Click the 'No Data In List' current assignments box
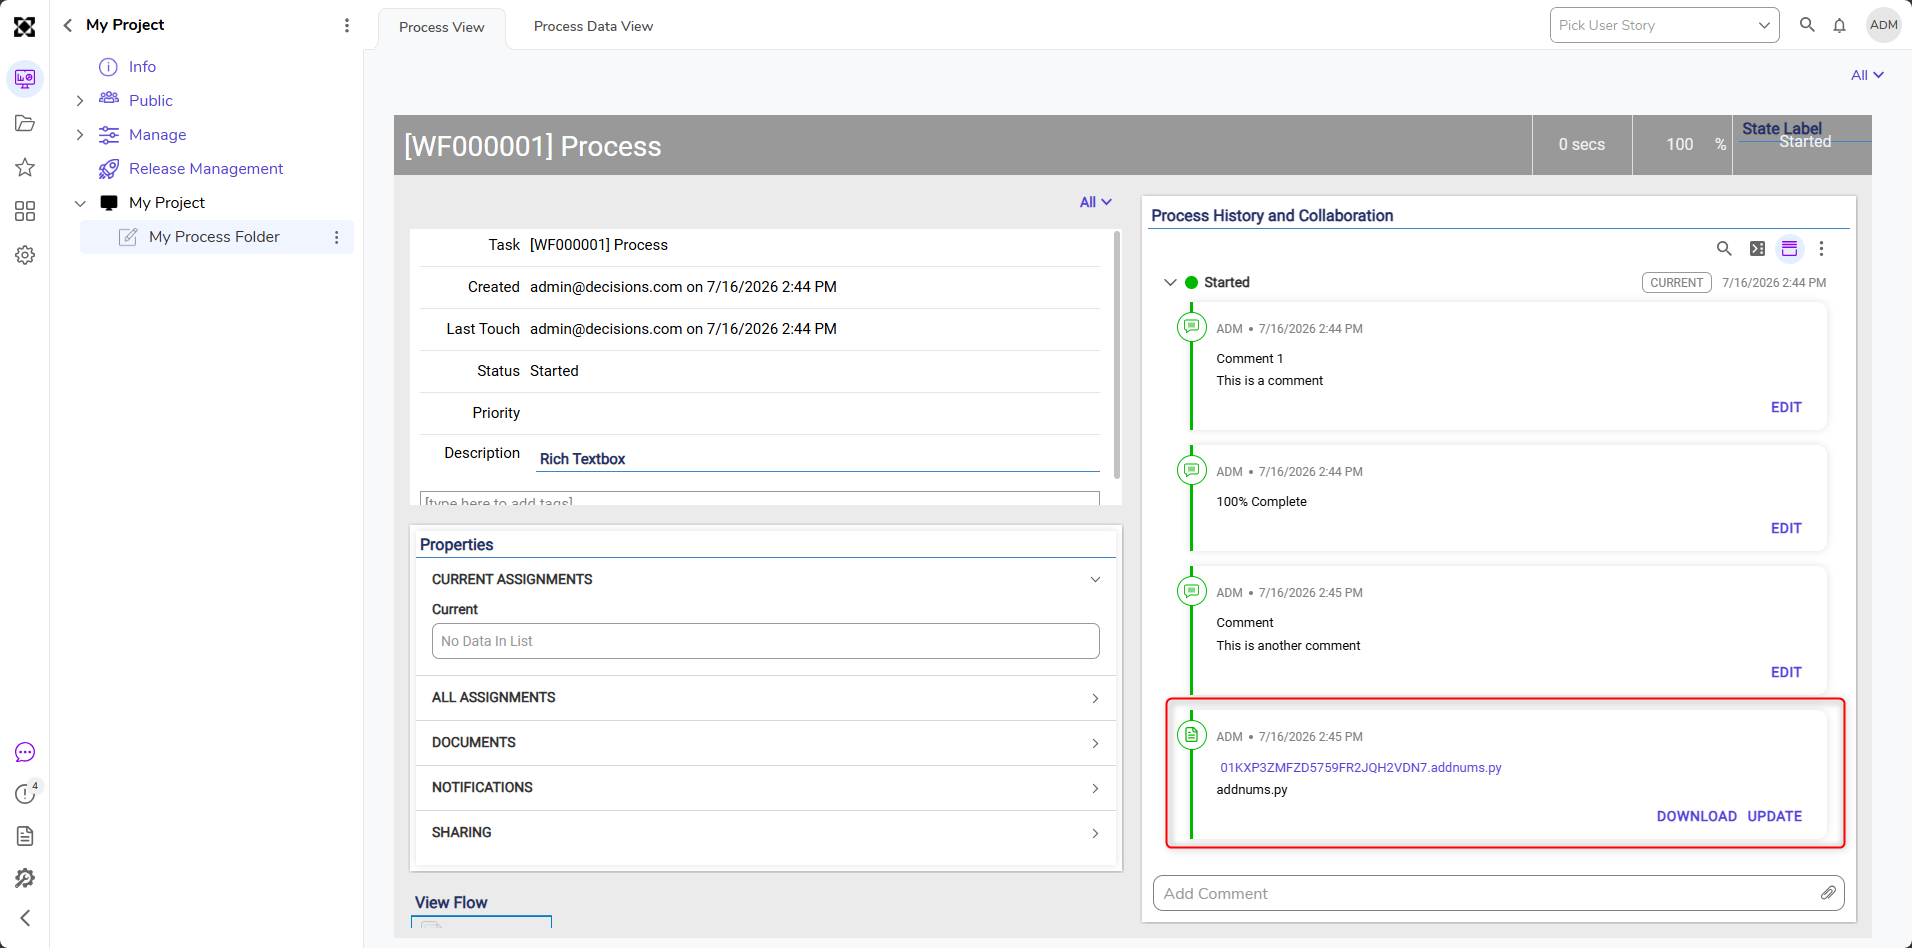The width and height of the screenshot is (1912, 948). click(x=765, y=641)
